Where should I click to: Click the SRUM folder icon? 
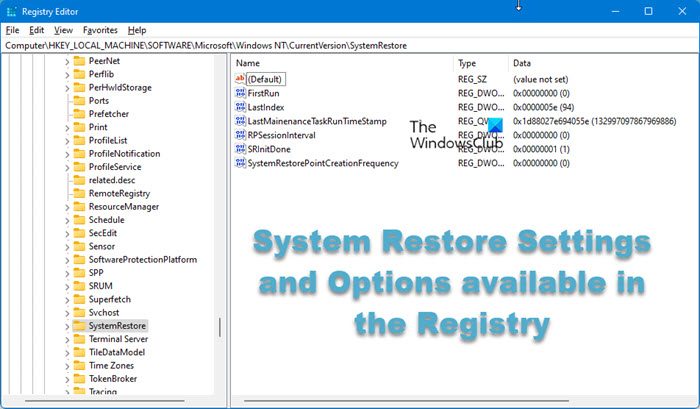tap(79, 286)
